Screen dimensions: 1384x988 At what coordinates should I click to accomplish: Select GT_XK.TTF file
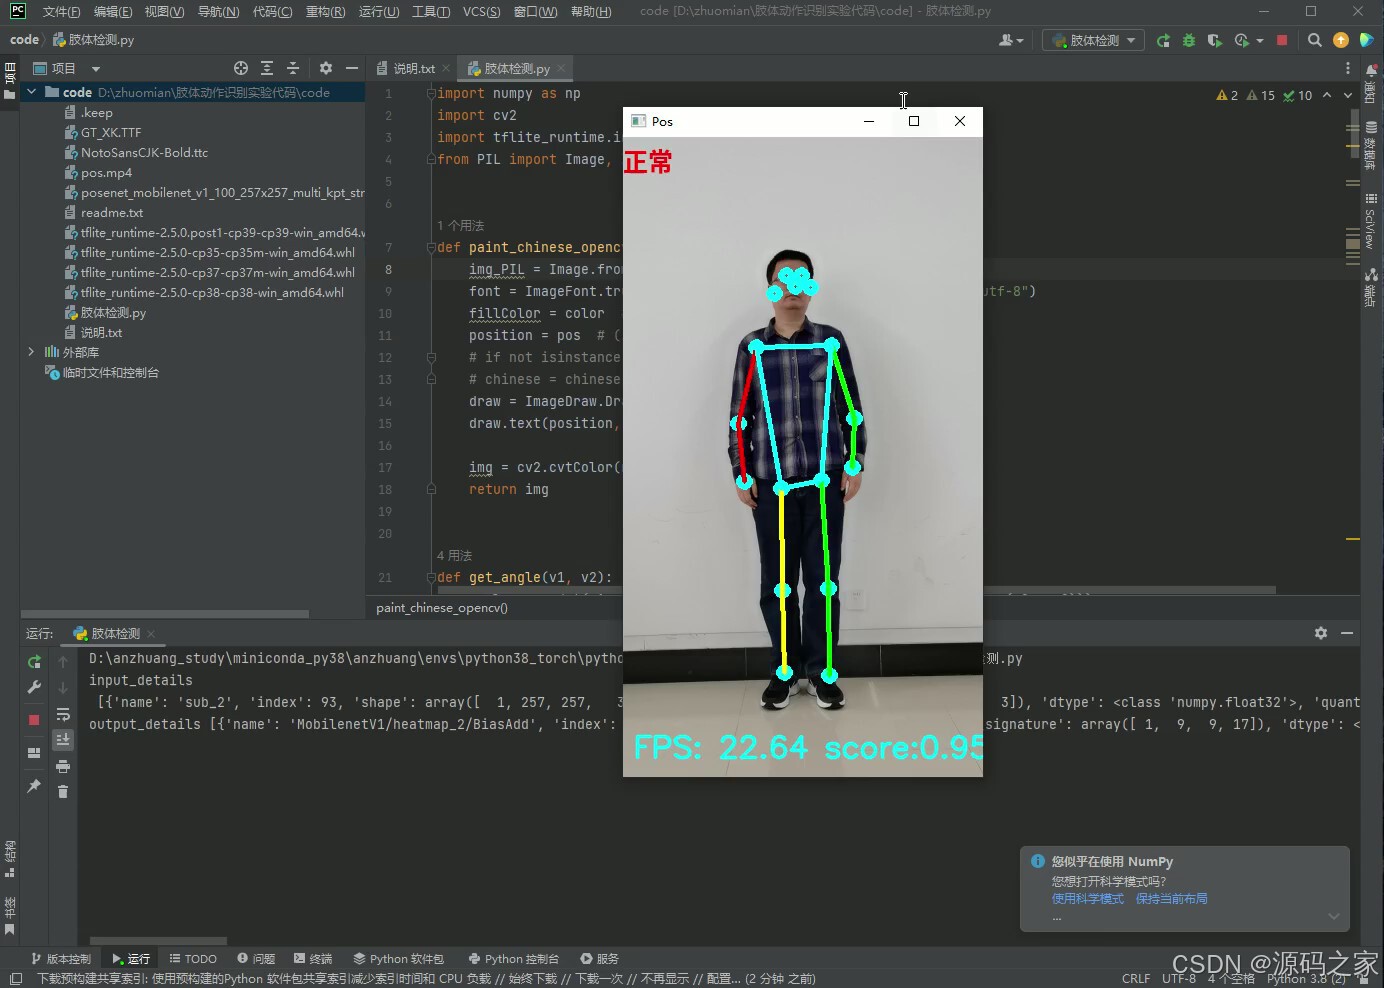click(111, 132)
